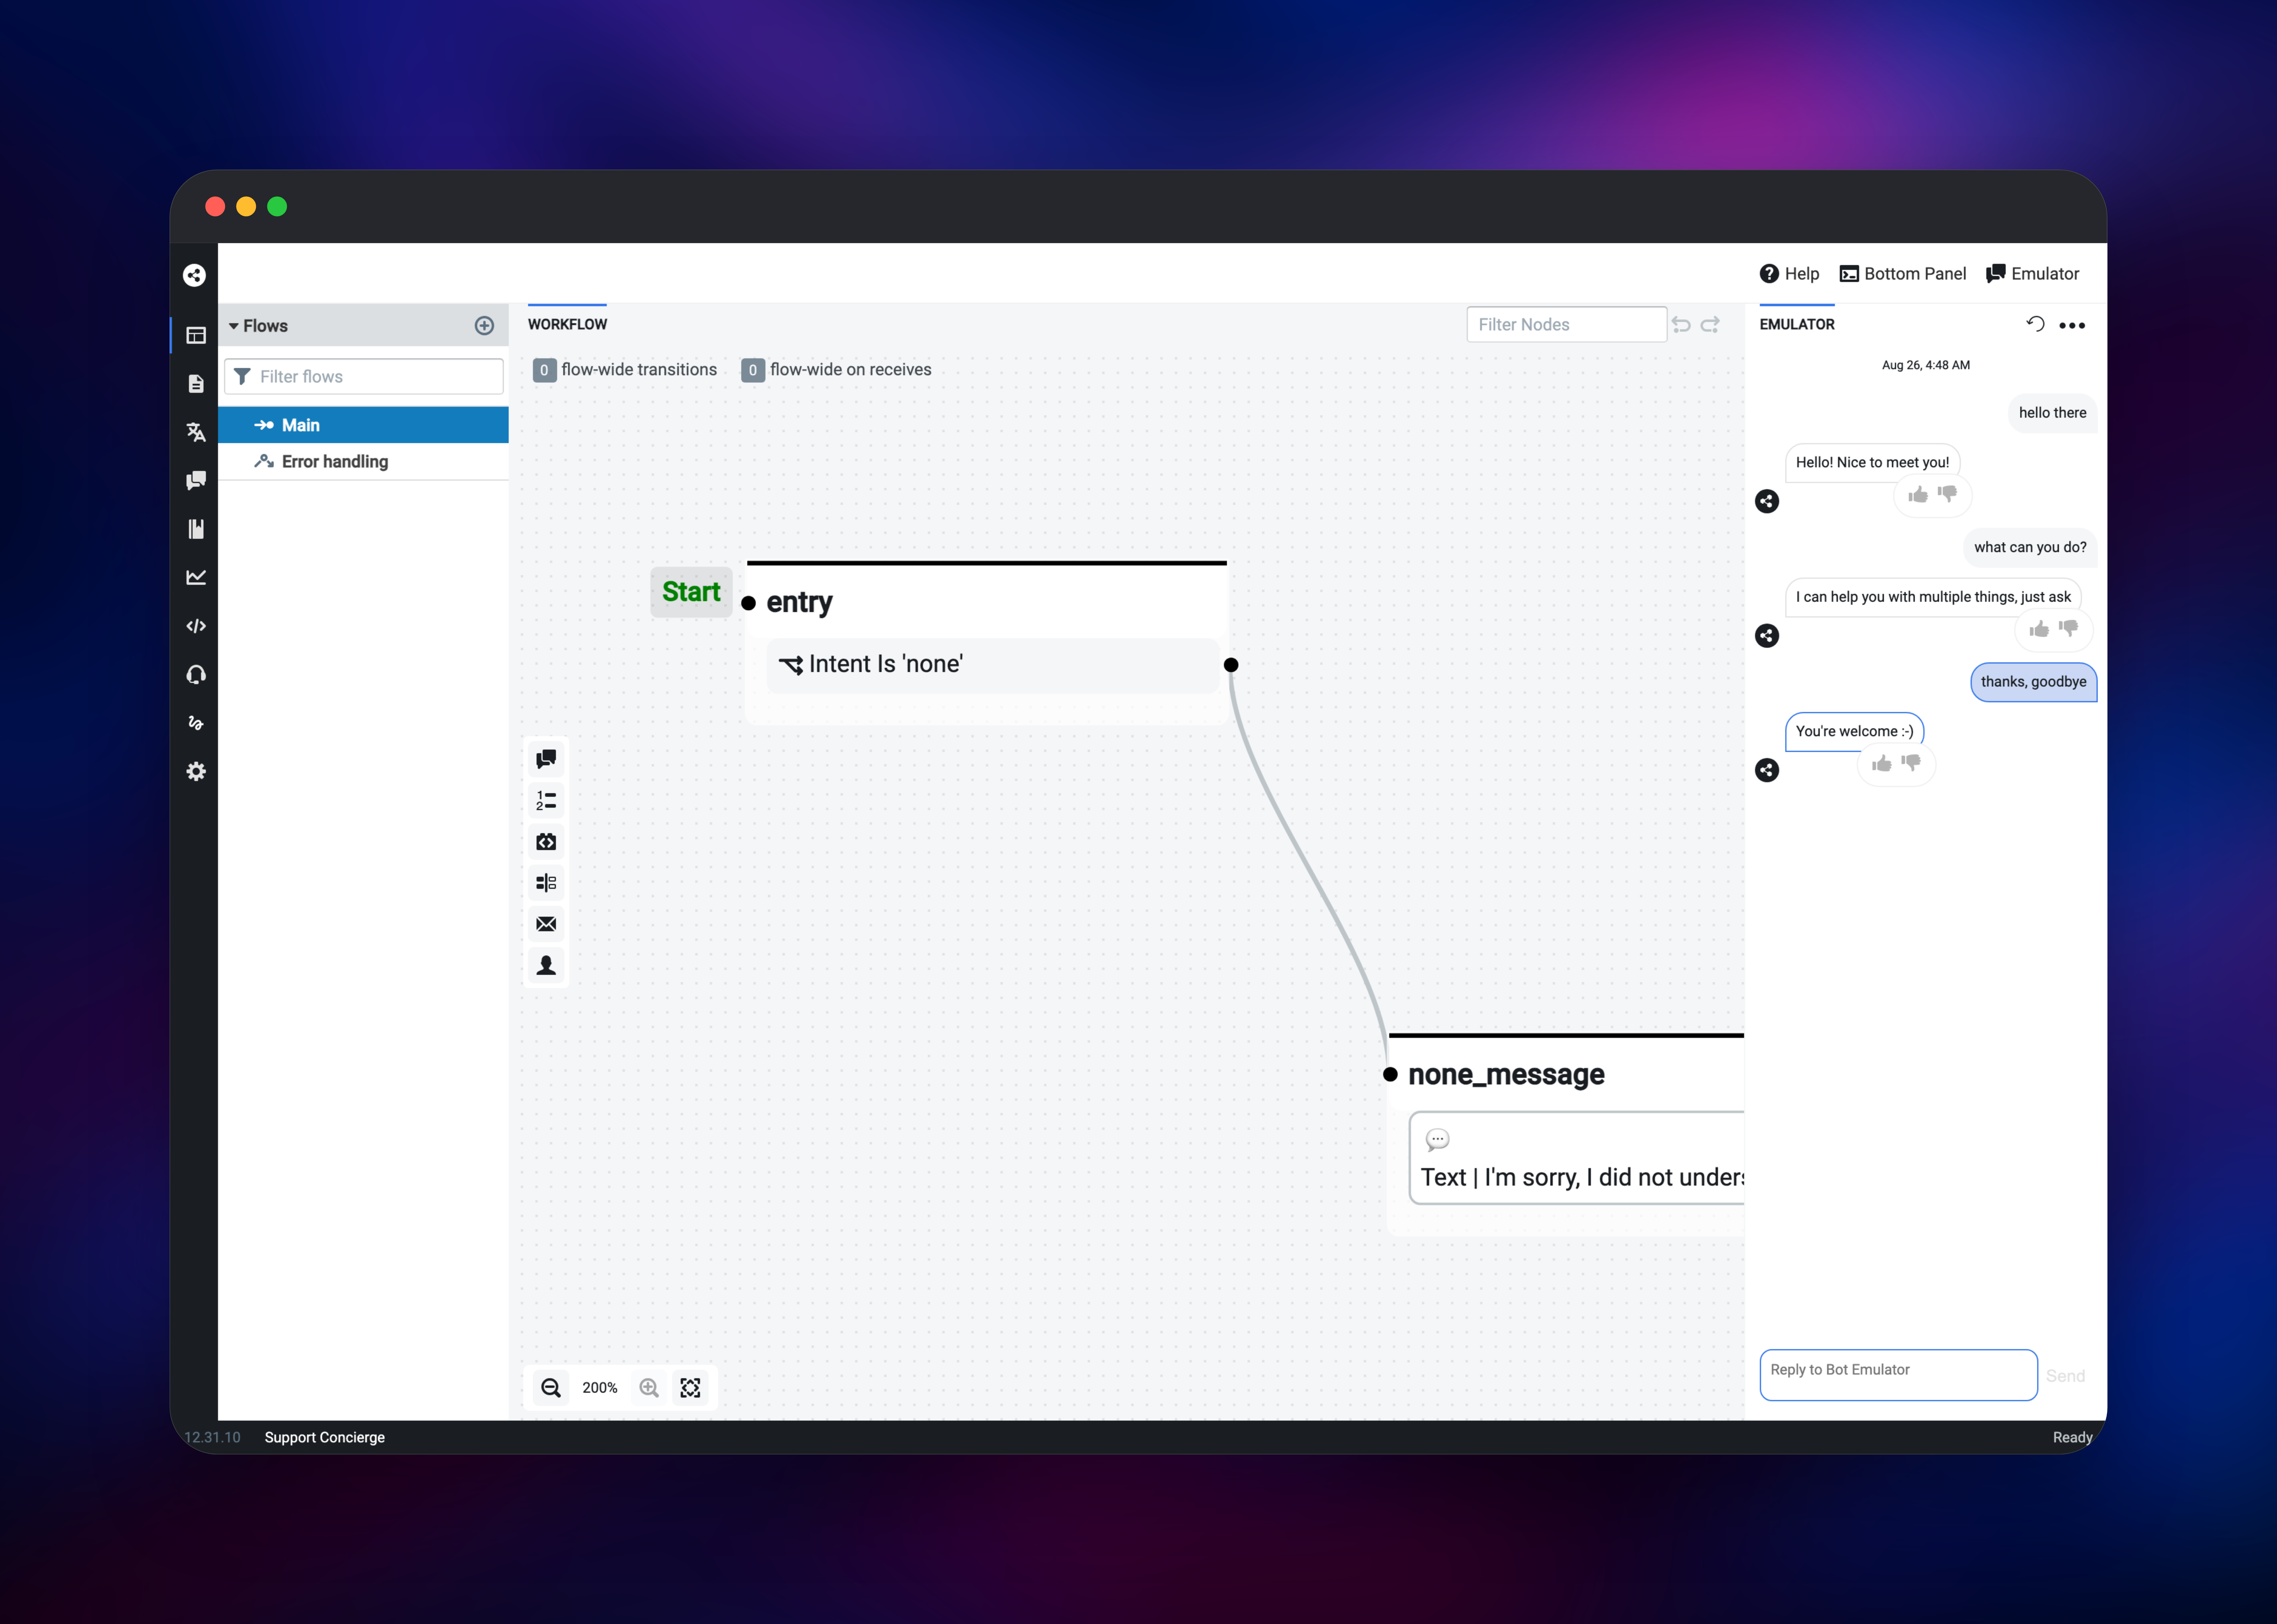Image resolution: width=2277 pixels, height=1624 pixels.
Task: Open flow-wide transitions
Action: tap(625, 370)
